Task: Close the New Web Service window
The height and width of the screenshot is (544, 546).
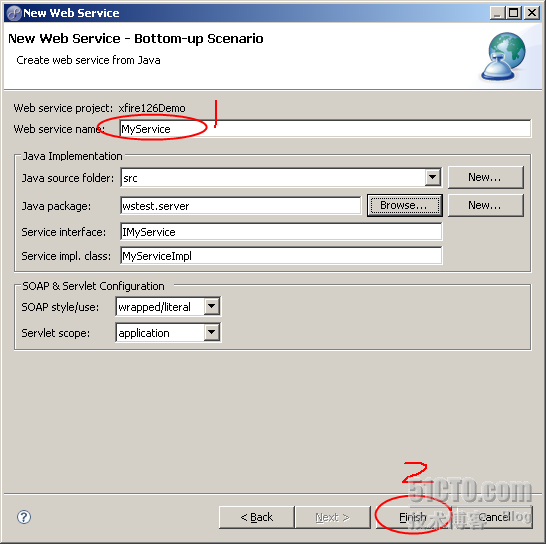Action: click(x=532, y=13)
